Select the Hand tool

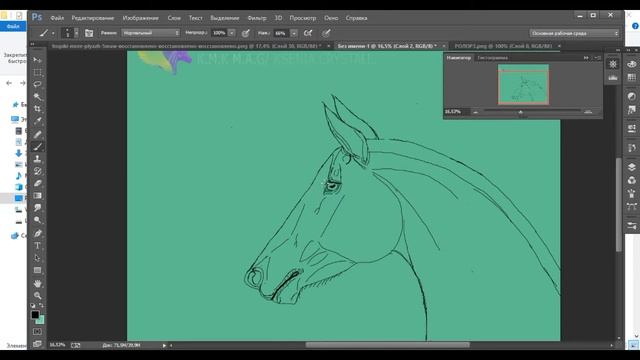click(37, 283)
